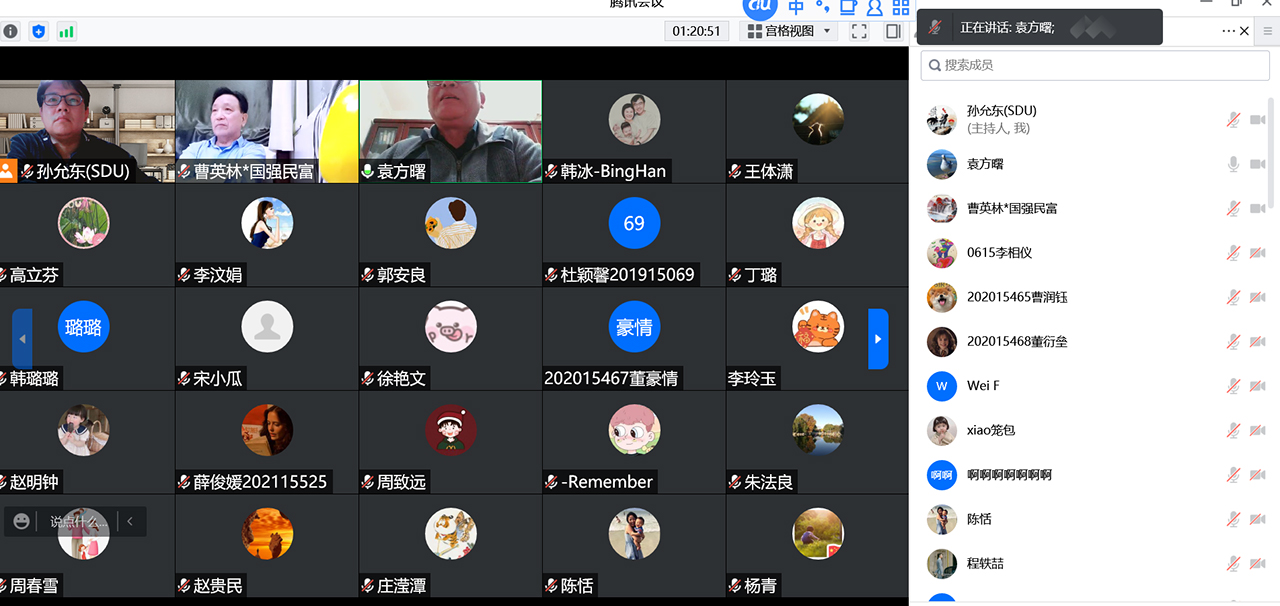This screenshot has height=606, width=1280.
Task: Unmute 0615李相仪 microphone in member list
Action: [x=1234, y=253]
